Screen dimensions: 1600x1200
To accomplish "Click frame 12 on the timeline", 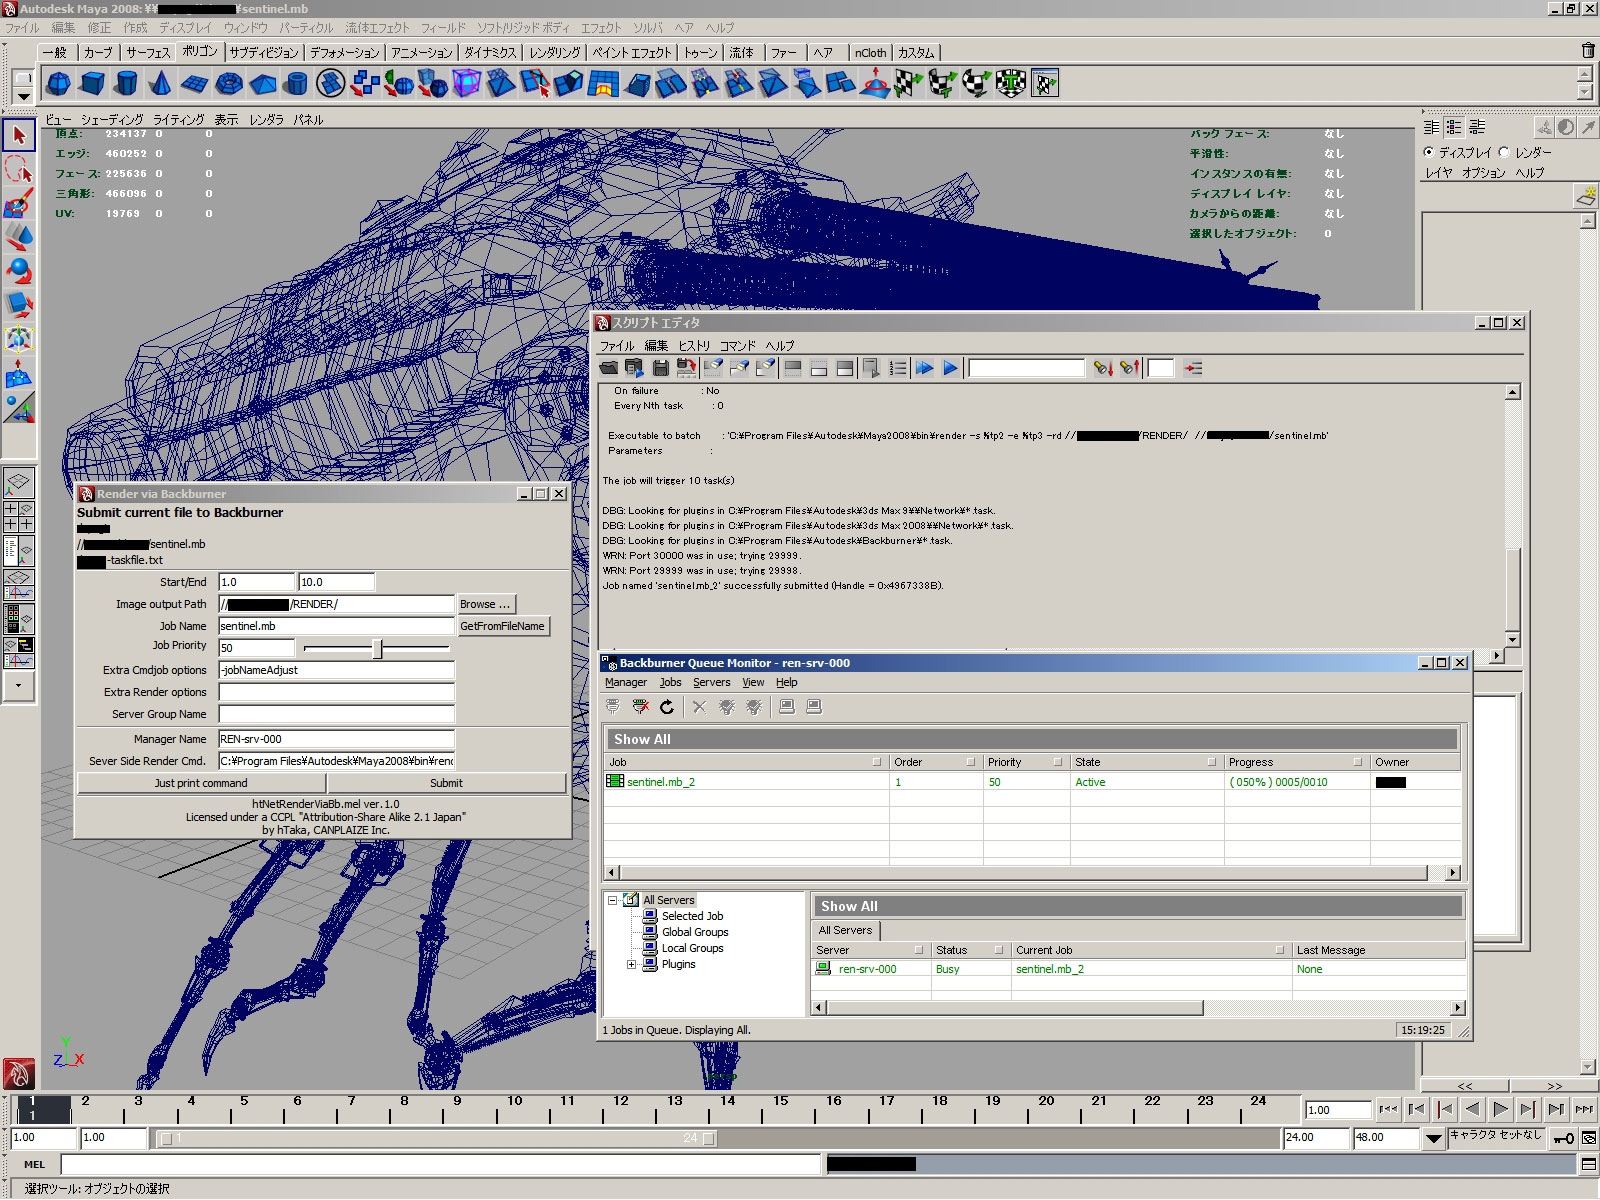I will [x=621, y=1108].
